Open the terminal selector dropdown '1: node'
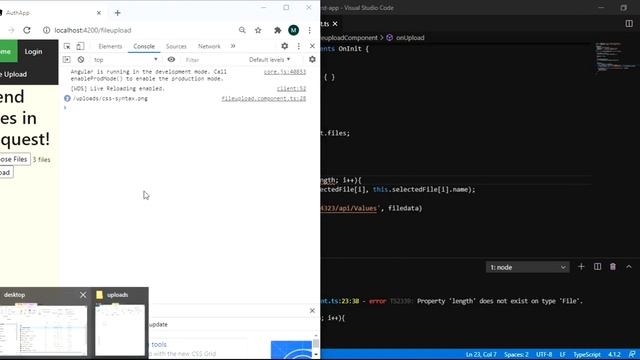 (x=527, y=267)
